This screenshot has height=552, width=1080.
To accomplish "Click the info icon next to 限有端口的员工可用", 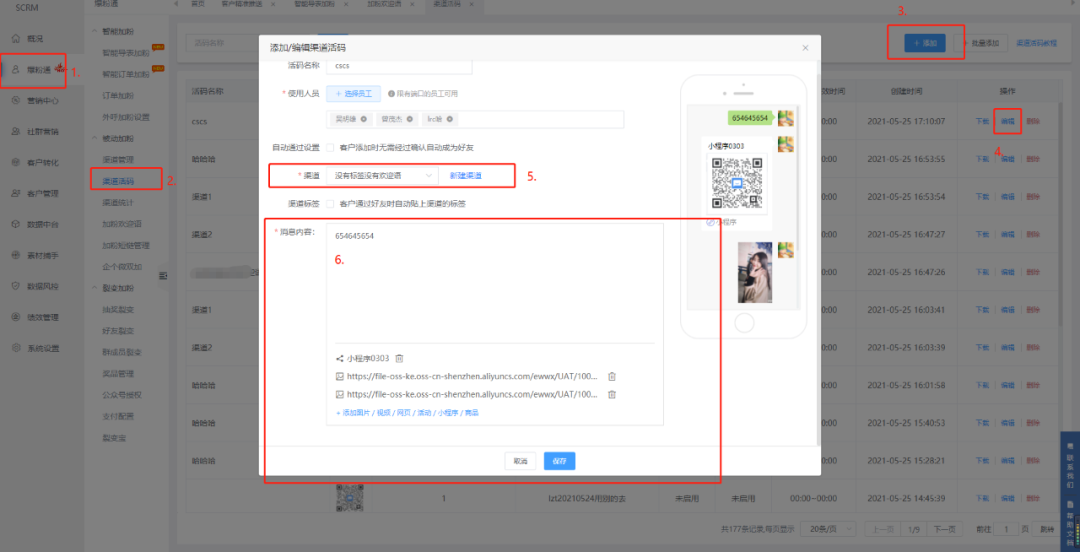I will pos(391,94).
